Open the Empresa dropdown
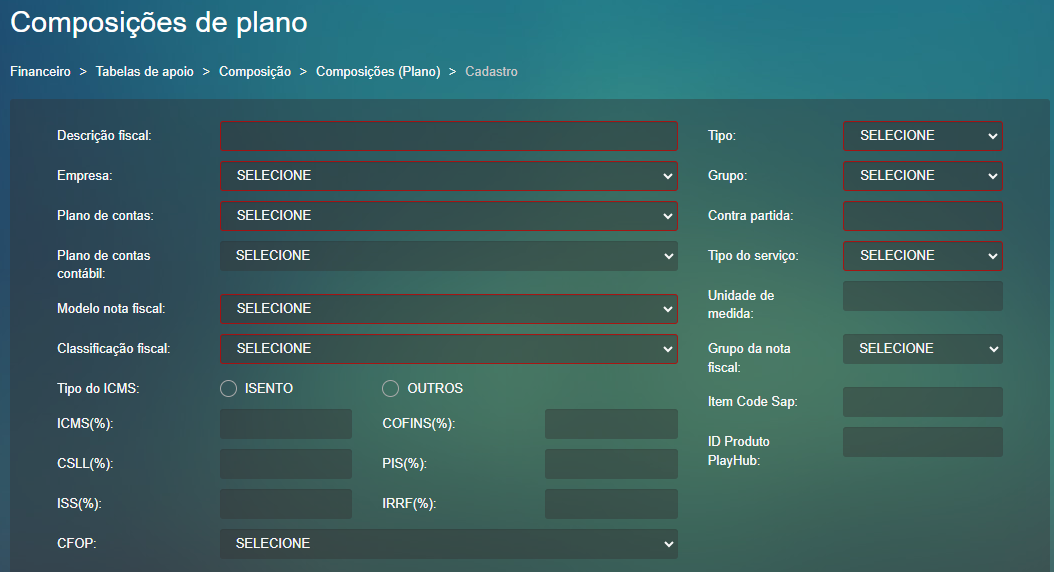 coord(448,176)
